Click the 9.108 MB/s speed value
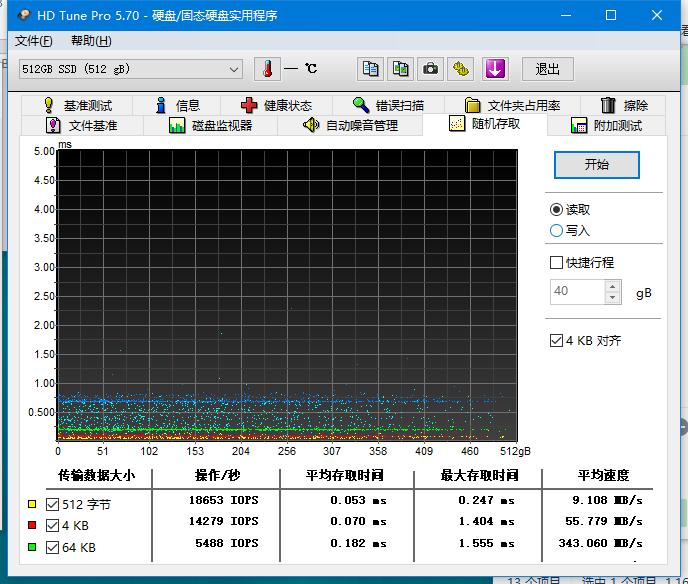Screen dimensions: 688x584 607,500
